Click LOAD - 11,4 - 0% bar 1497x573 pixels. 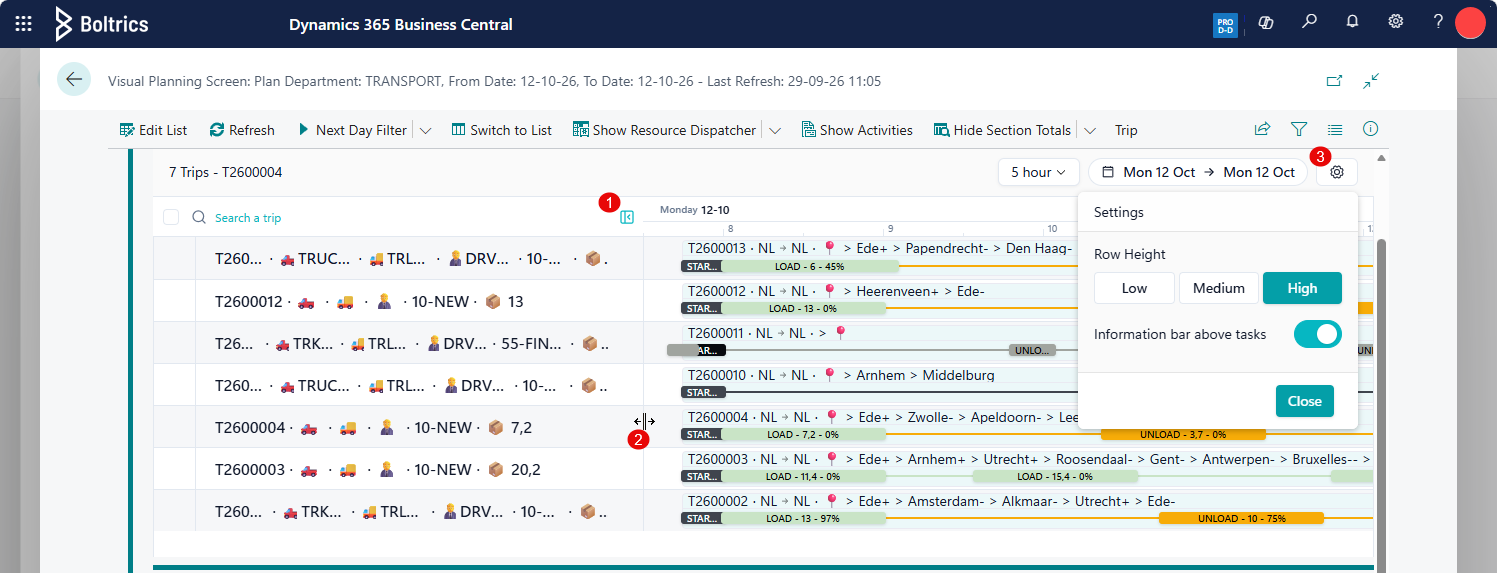pos(802,476)
